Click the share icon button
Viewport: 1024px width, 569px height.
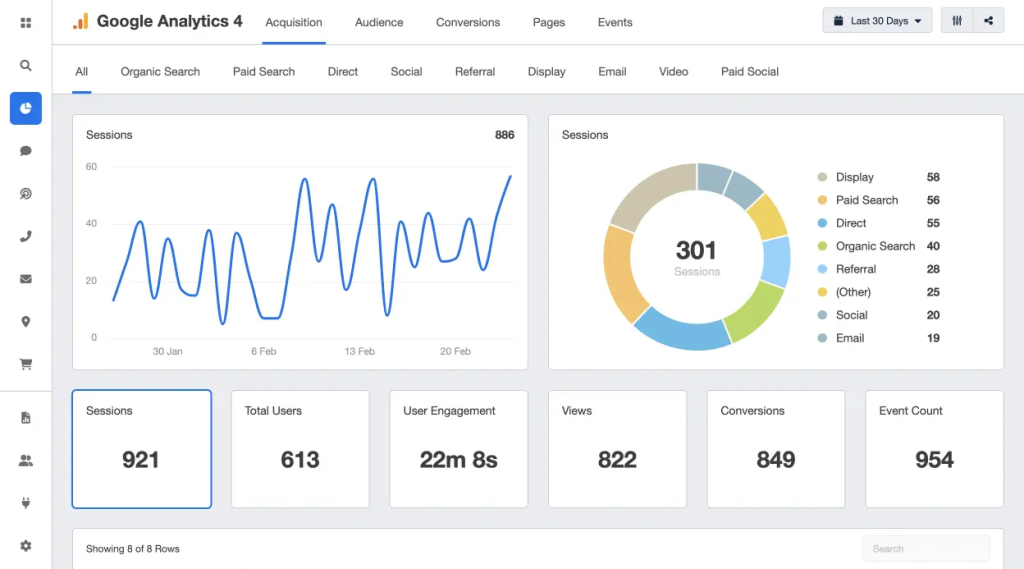click(x=988, y=21)
